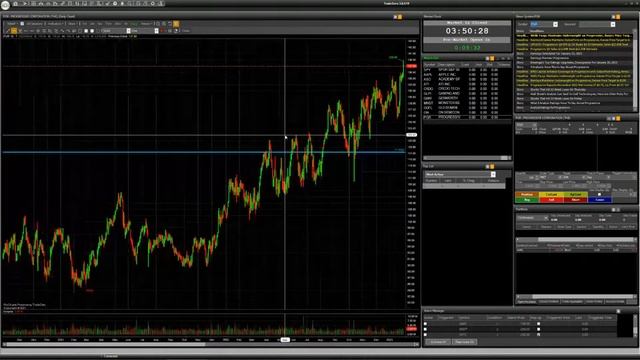Click the red Sell button
Screen dimensions: 640x360
(551, 200)
